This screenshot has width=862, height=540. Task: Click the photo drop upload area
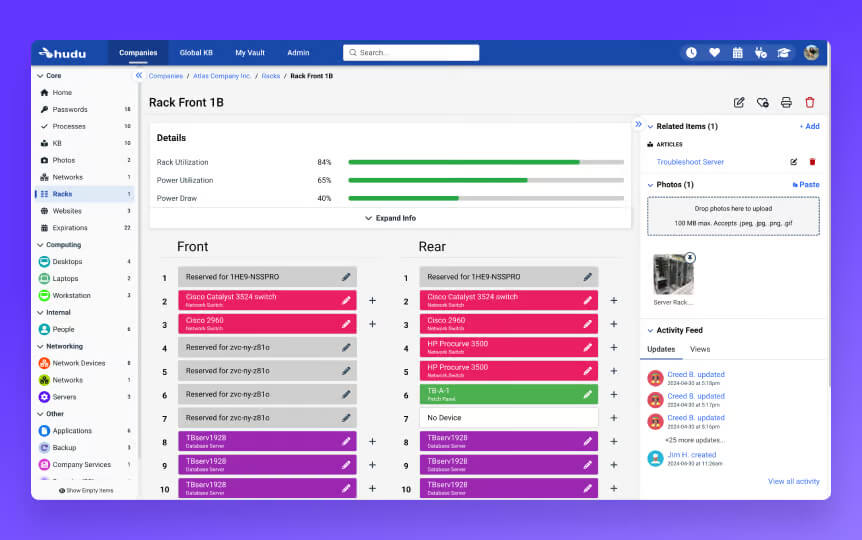[733, 216]
